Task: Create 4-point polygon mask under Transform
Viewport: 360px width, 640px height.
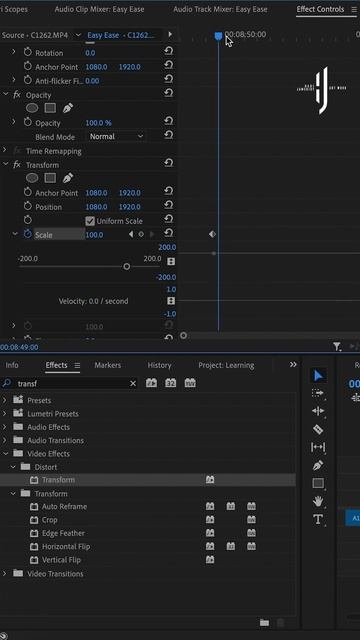Action: tap(50, 178)
